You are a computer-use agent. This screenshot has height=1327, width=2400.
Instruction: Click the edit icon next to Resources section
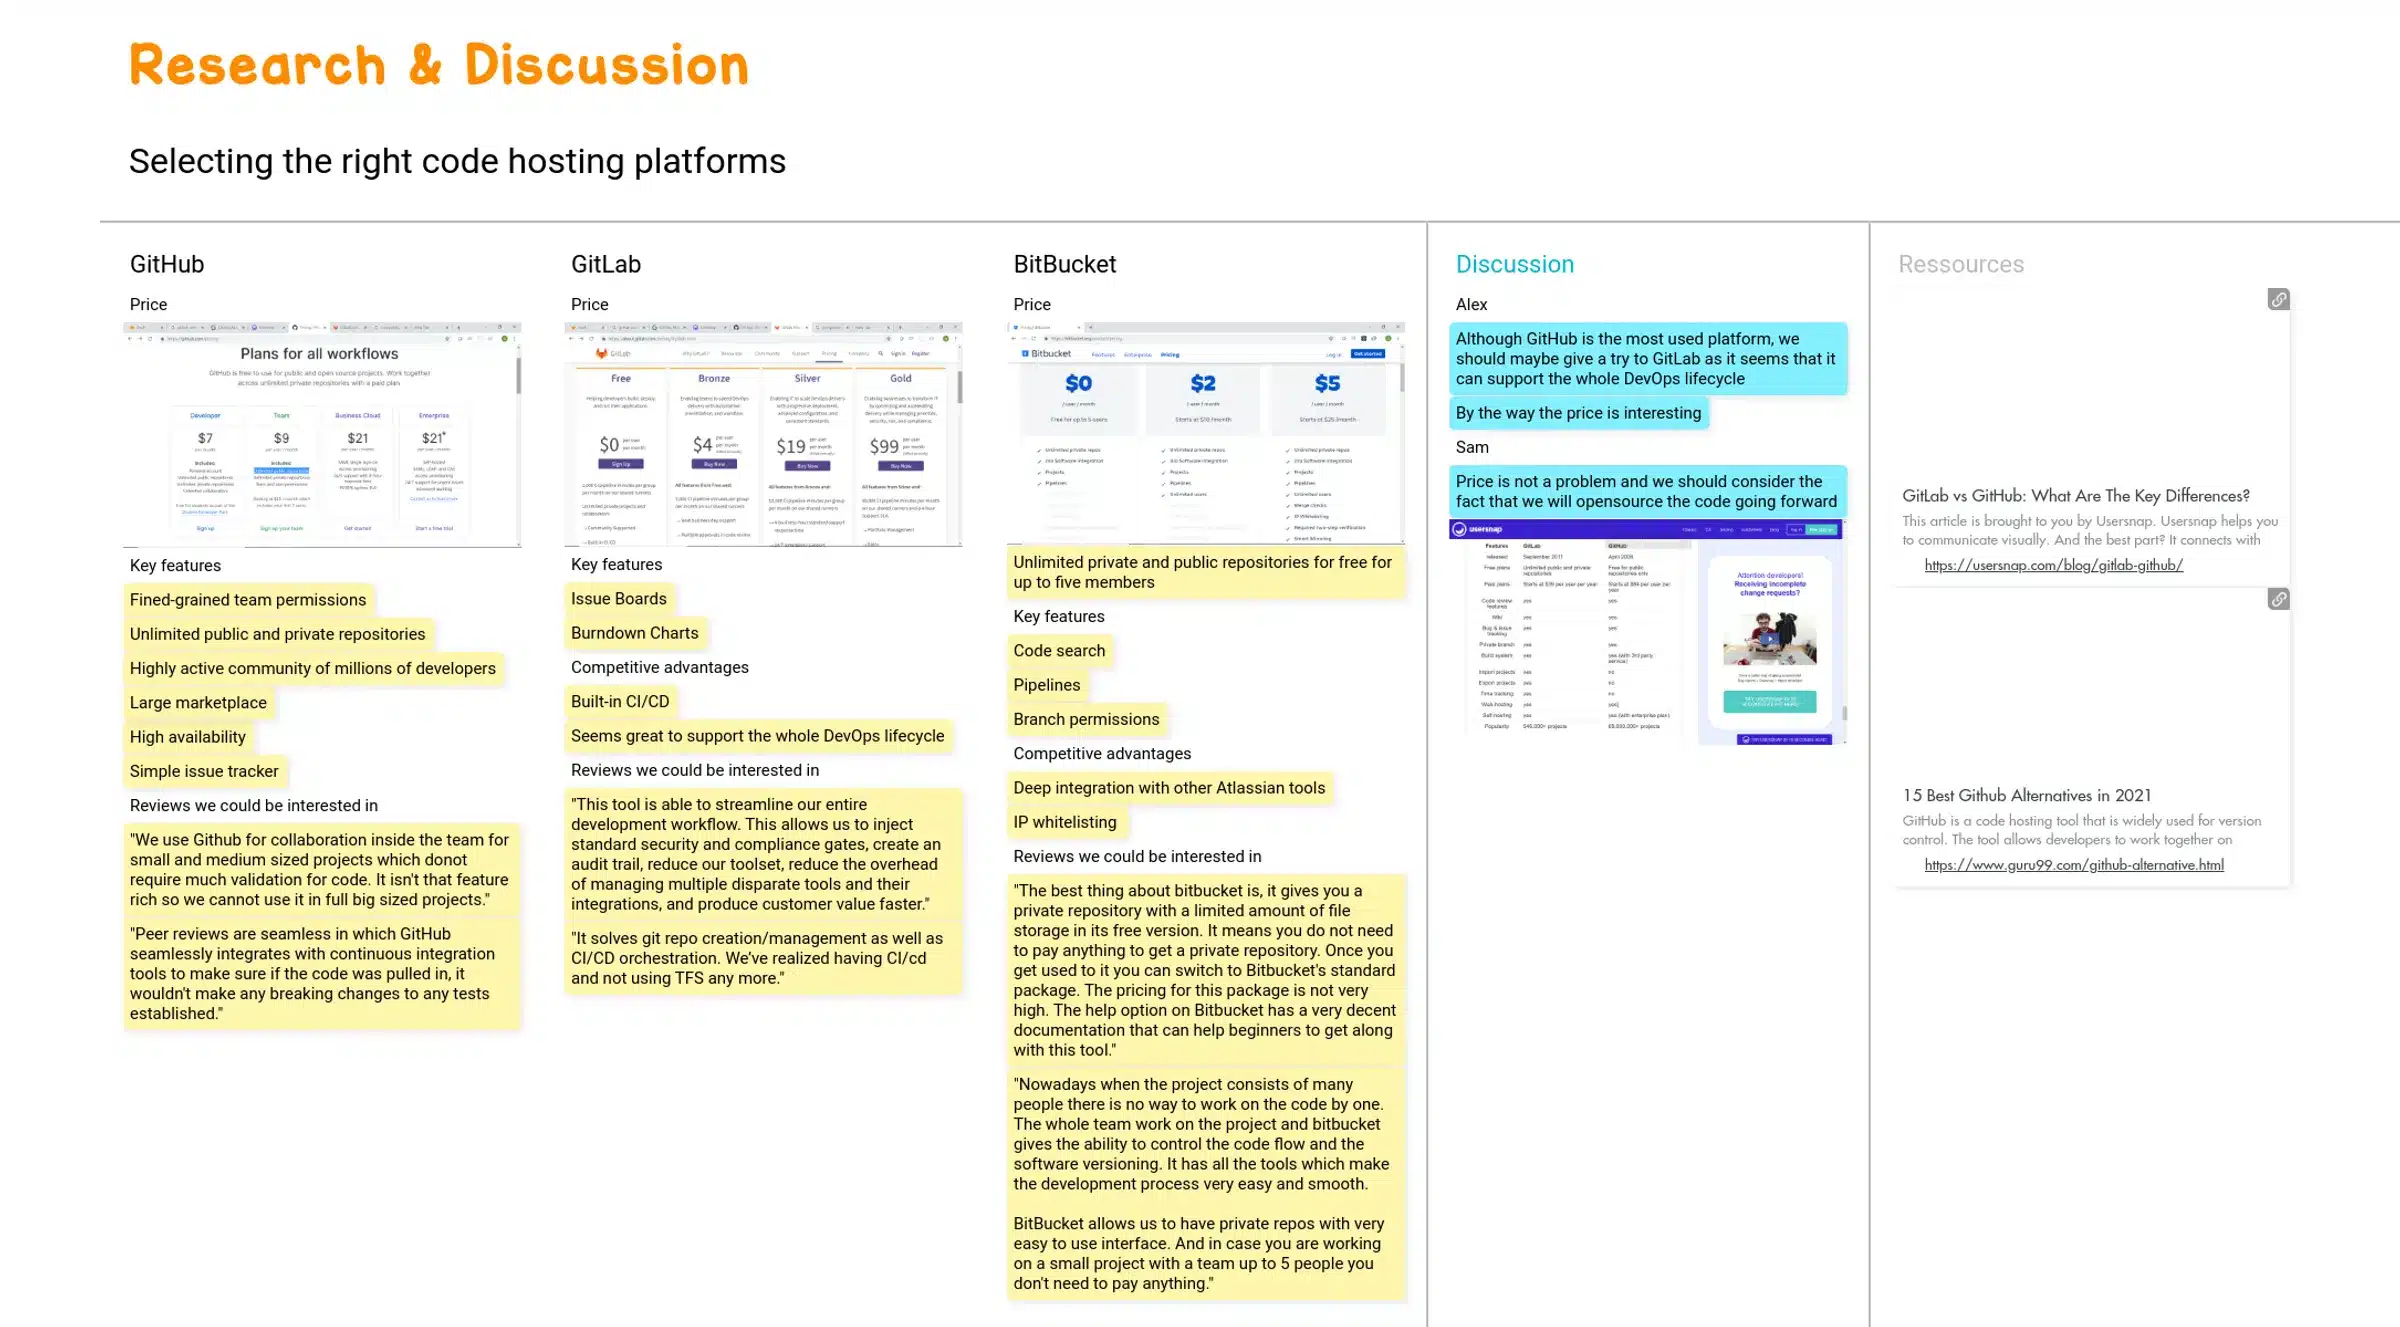pyautogui.click(x=2277, y=299)
